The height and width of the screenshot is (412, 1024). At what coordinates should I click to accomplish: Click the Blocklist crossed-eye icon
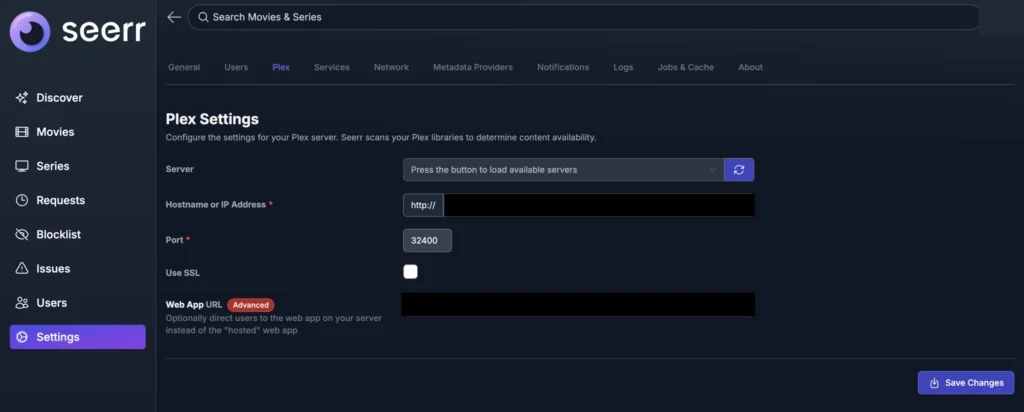tap(22, 234)
